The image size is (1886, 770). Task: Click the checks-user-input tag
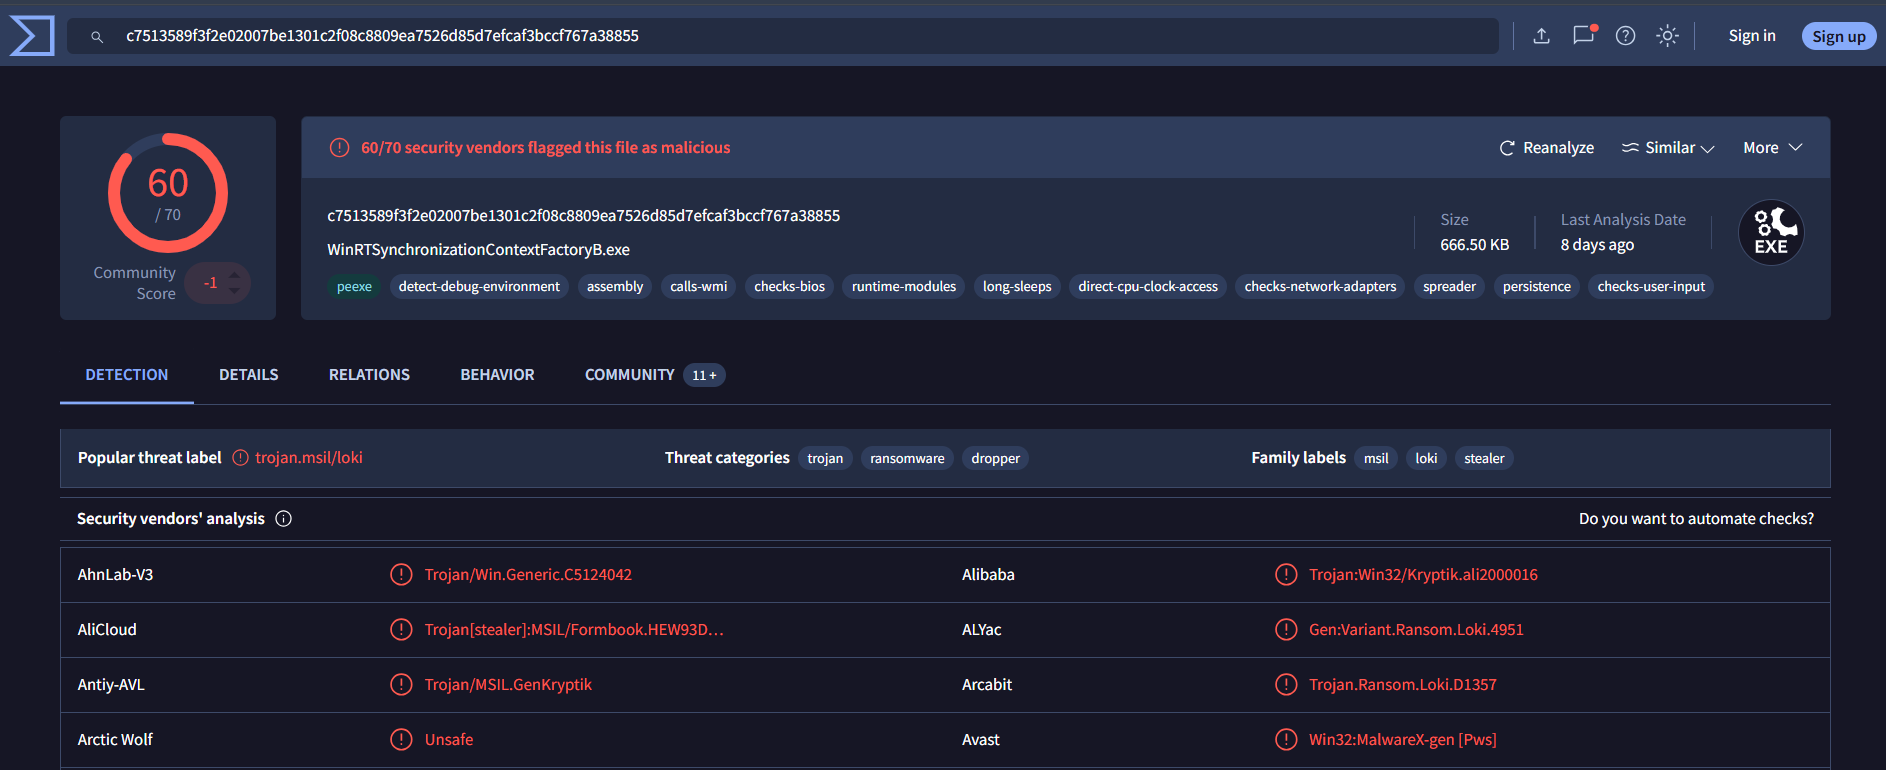coord(1651,287)
